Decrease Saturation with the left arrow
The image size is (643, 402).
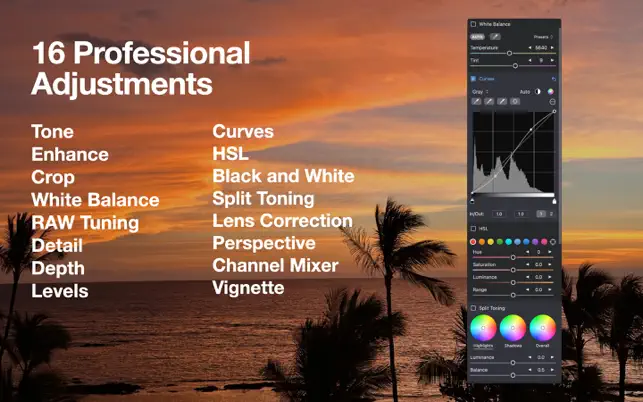(x=527, y=265)
